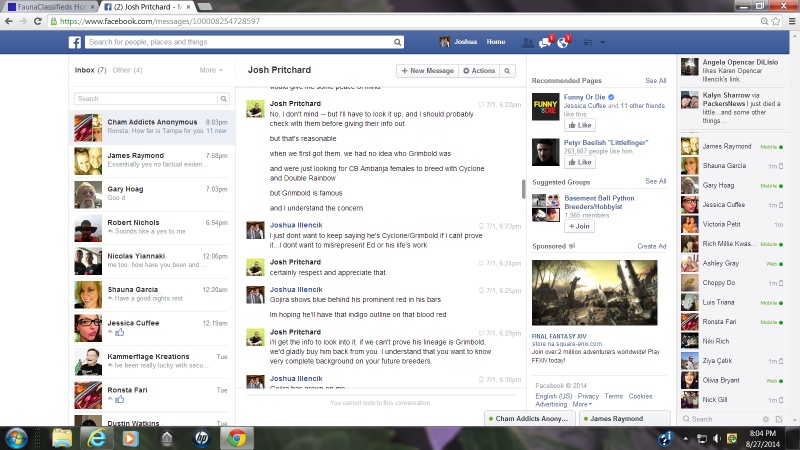Click the Facebook logo icon
This screenshot has width=800, height=450.
(x=75, y=42)
